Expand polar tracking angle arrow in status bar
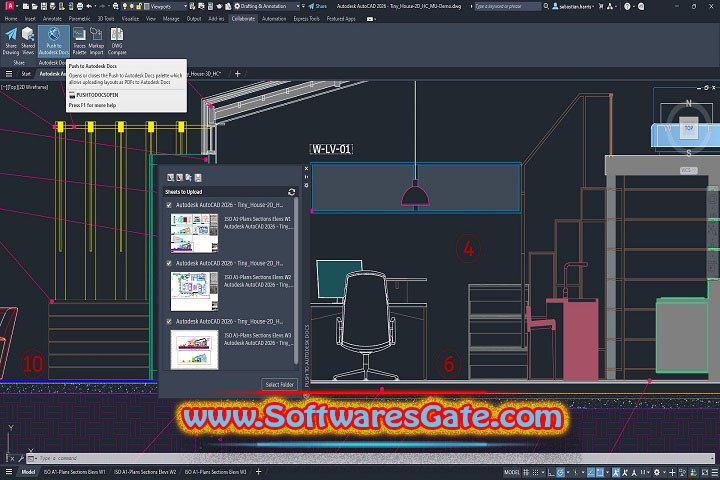Viewport: 720px width, 480px height. (x=568, y=472)
